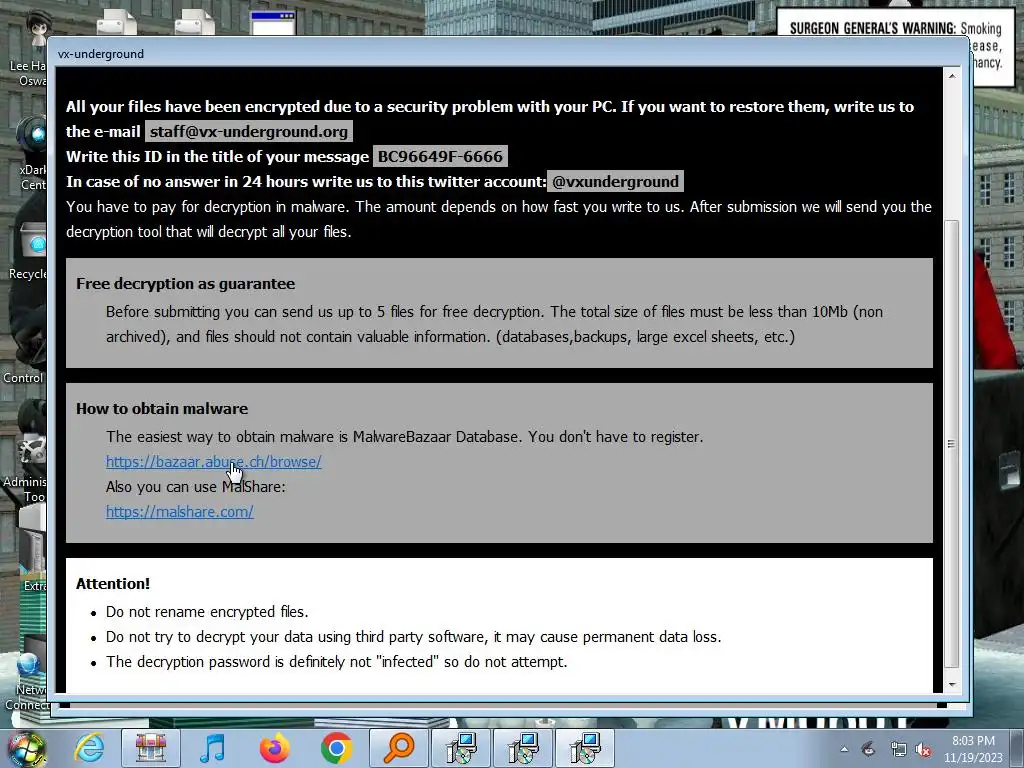Screen dimensions: 1024x768
Task: Click the vx-underground window title bar
Action: tap(508, 54)
